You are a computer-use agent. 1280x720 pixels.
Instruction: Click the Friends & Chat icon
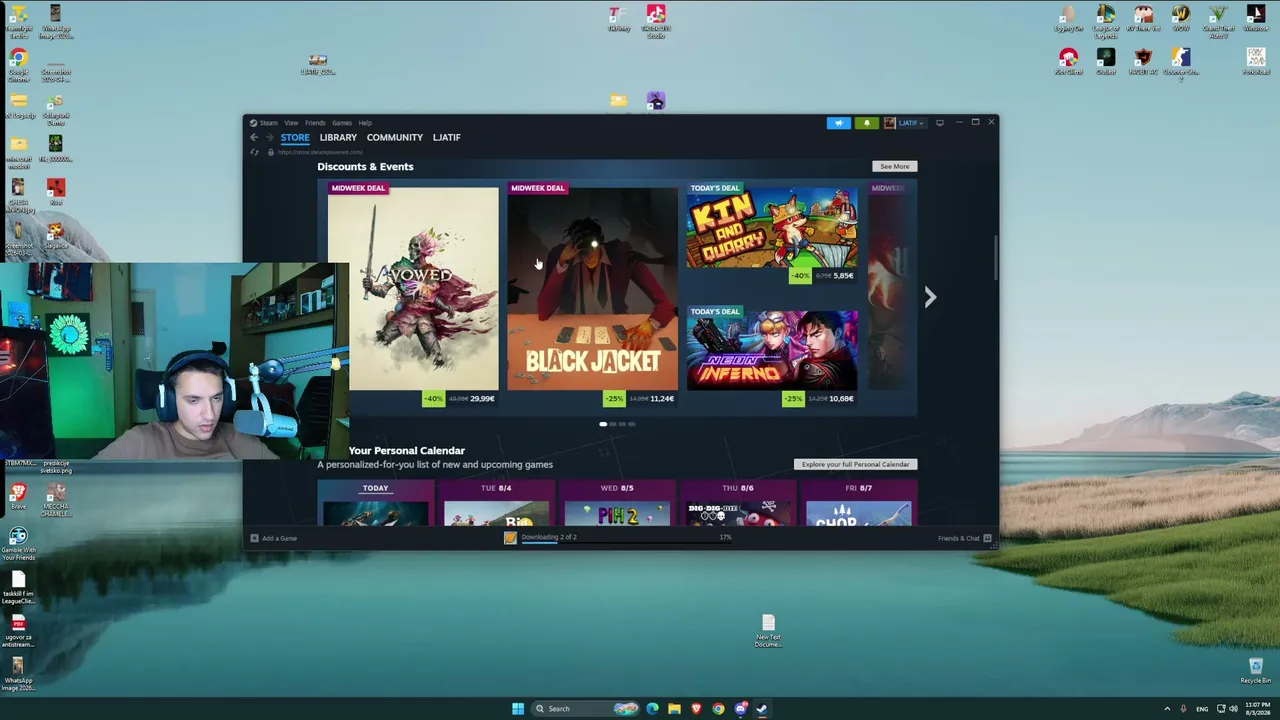[x=987, y=538]
